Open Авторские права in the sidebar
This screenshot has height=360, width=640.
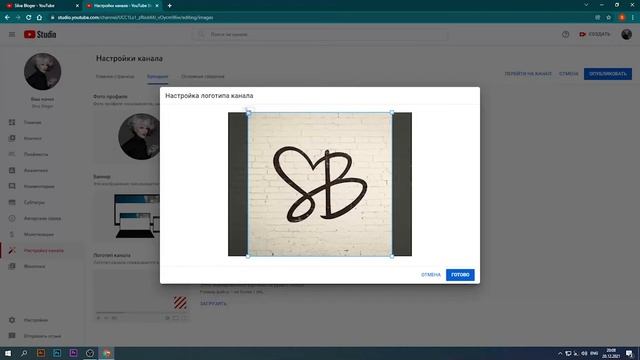tap(42, 218)
